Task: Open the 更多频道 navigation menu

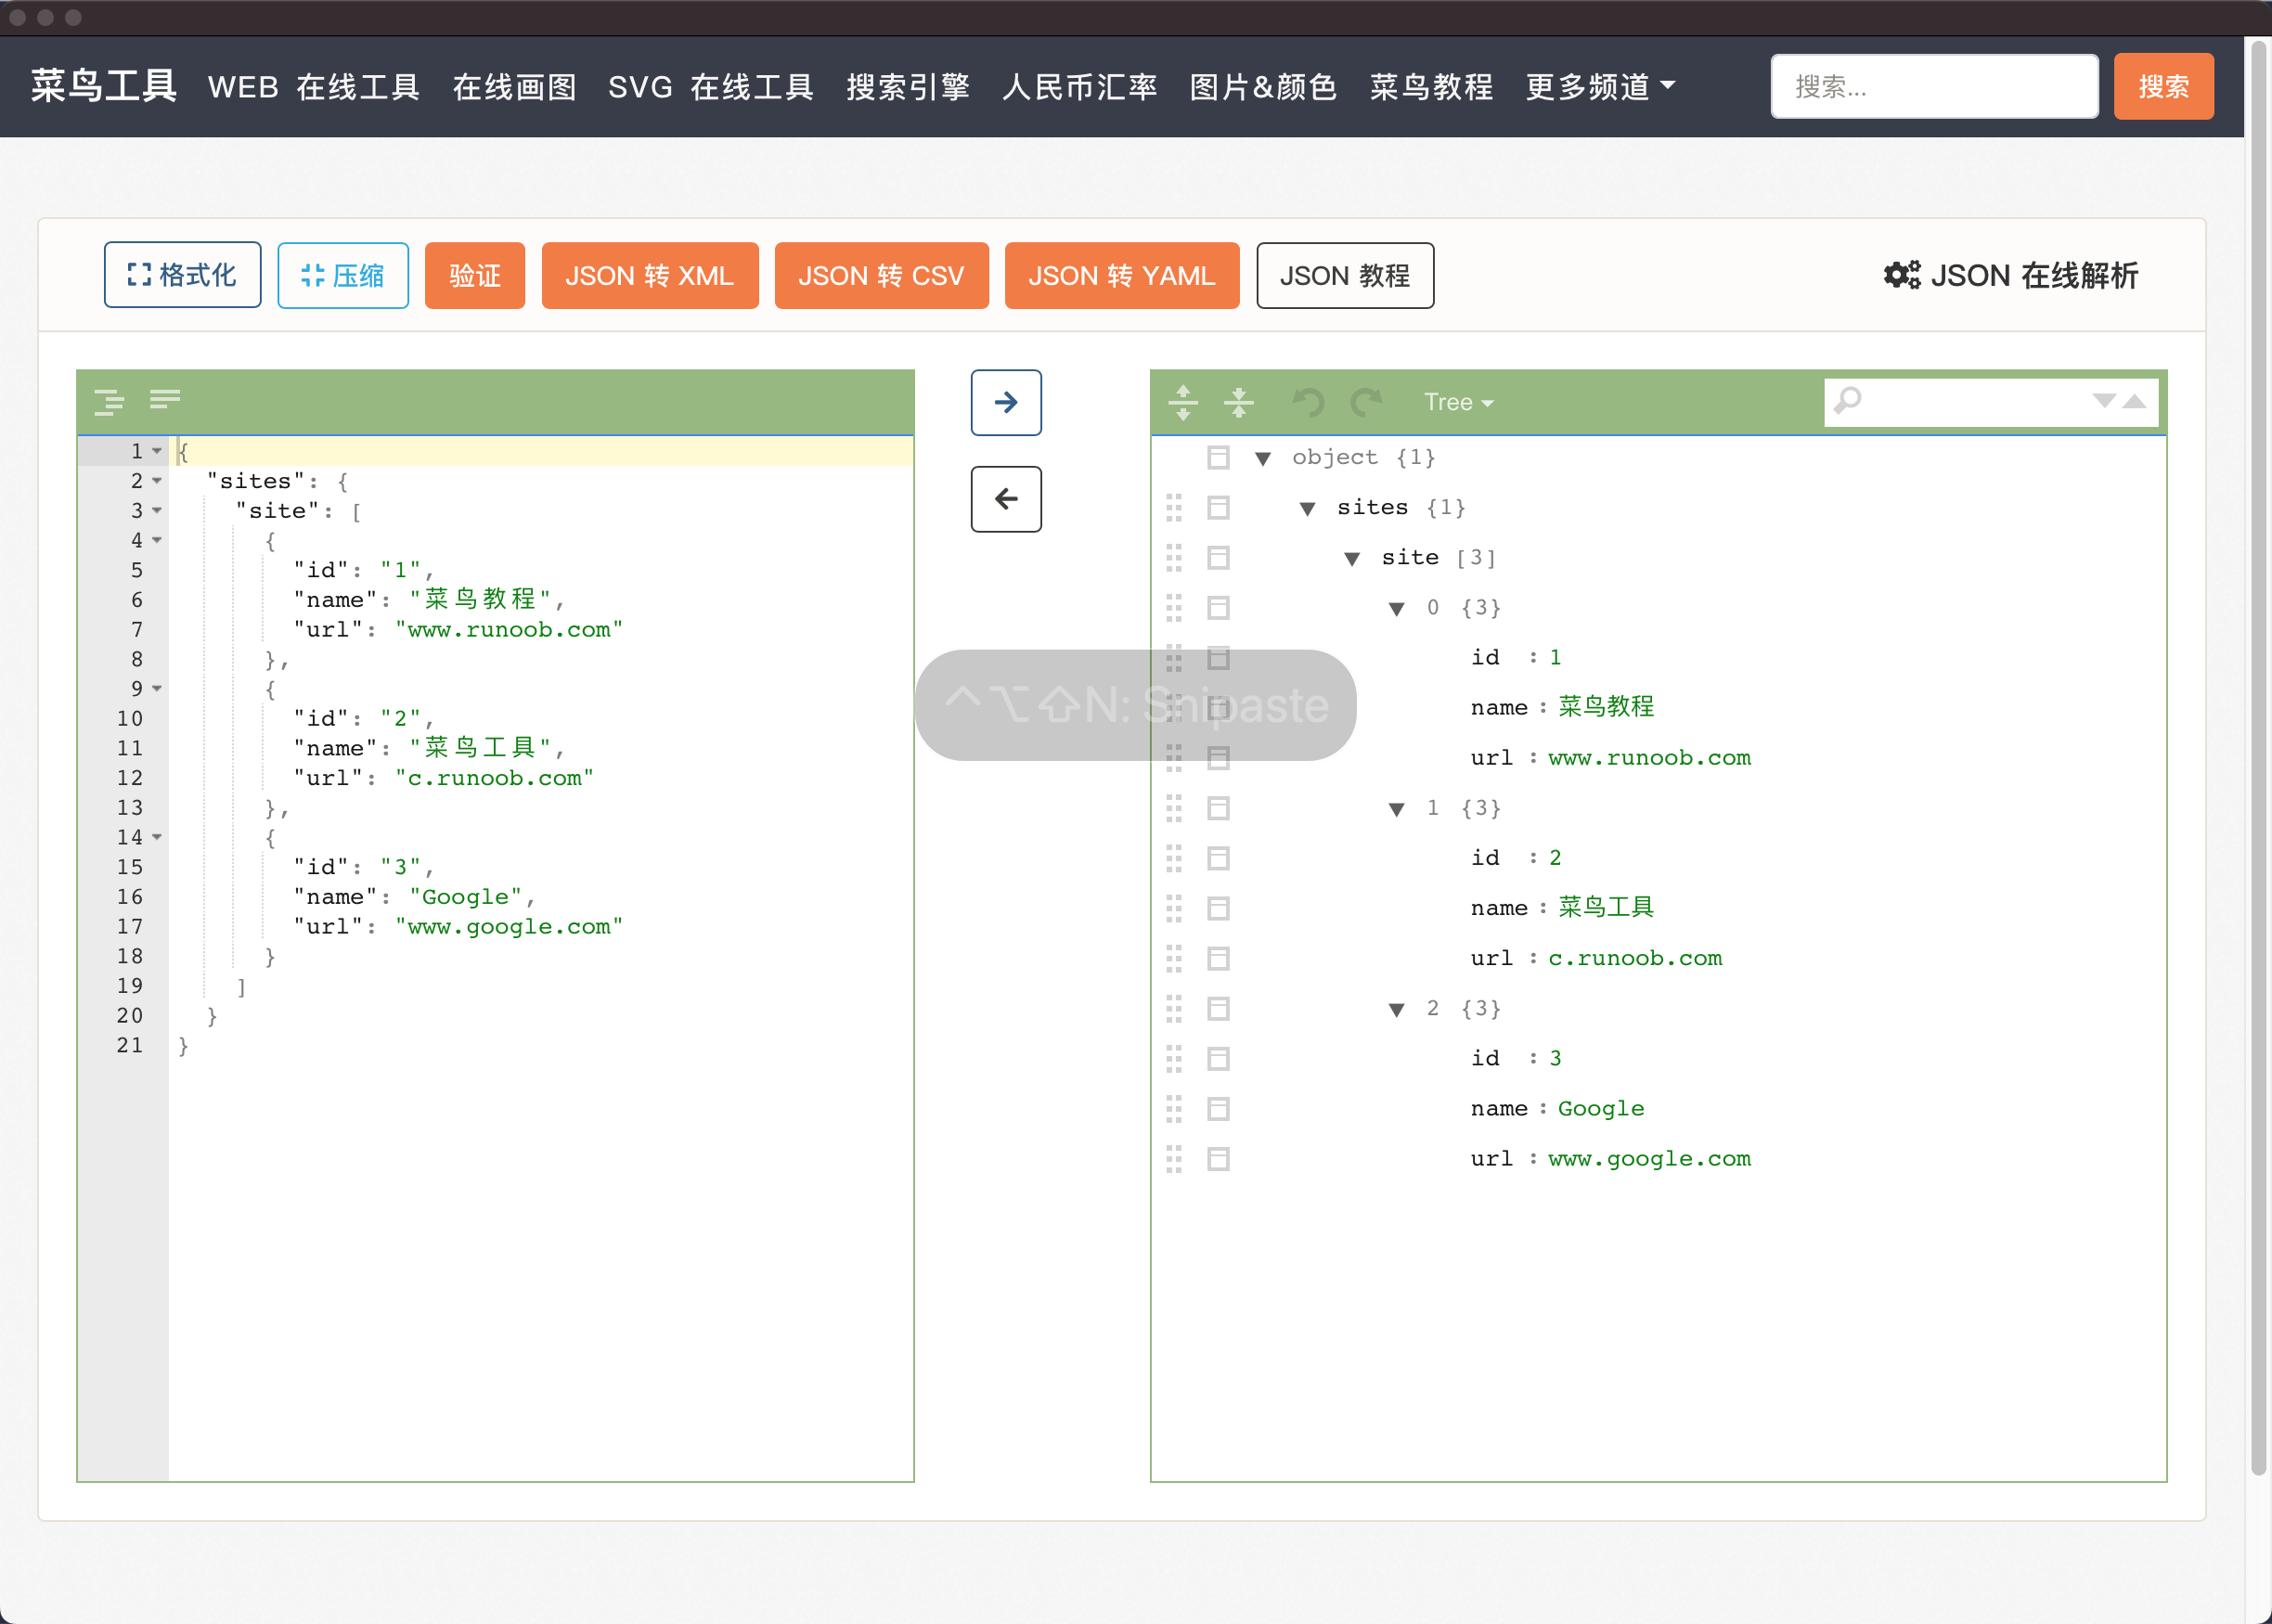Action: 1600,87
